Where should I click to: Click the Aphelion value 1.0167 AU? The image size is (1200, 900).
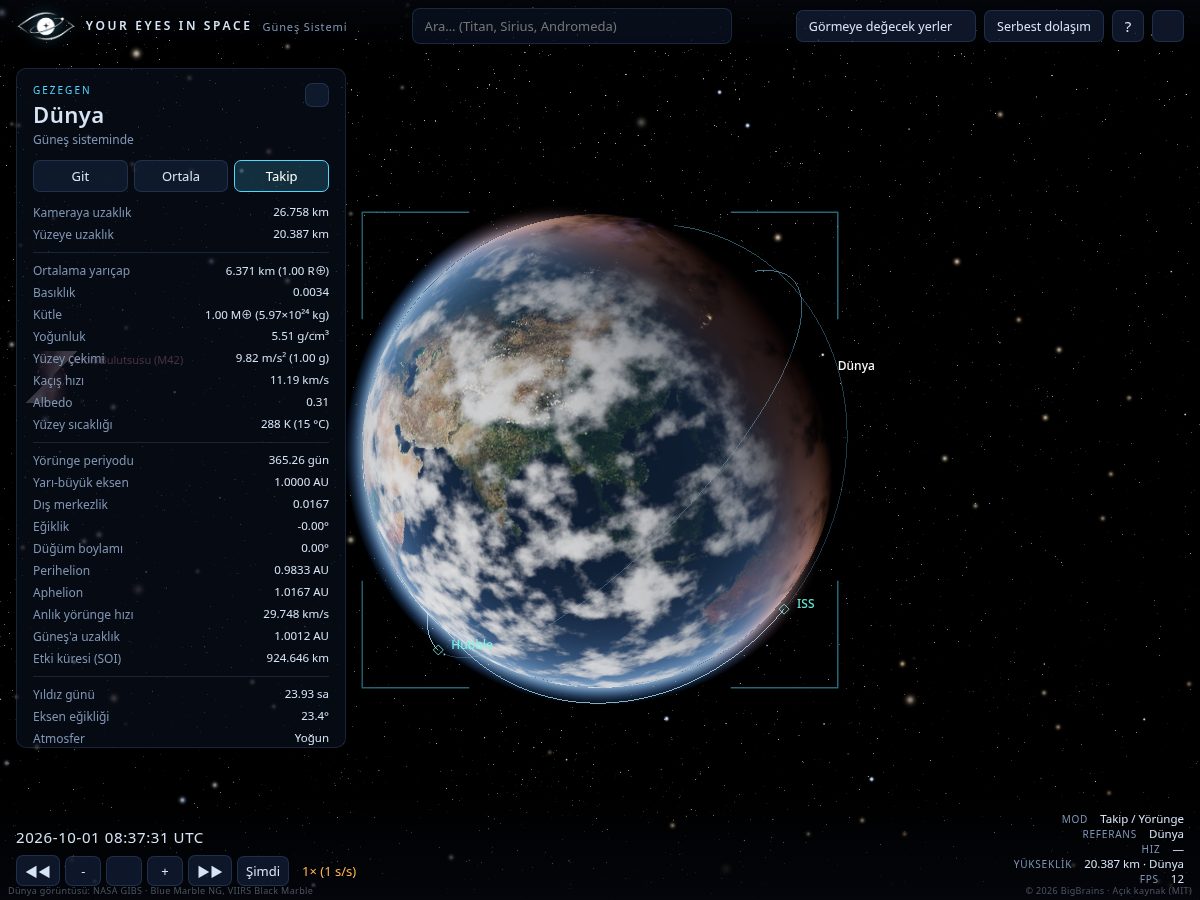pos(301,592)
